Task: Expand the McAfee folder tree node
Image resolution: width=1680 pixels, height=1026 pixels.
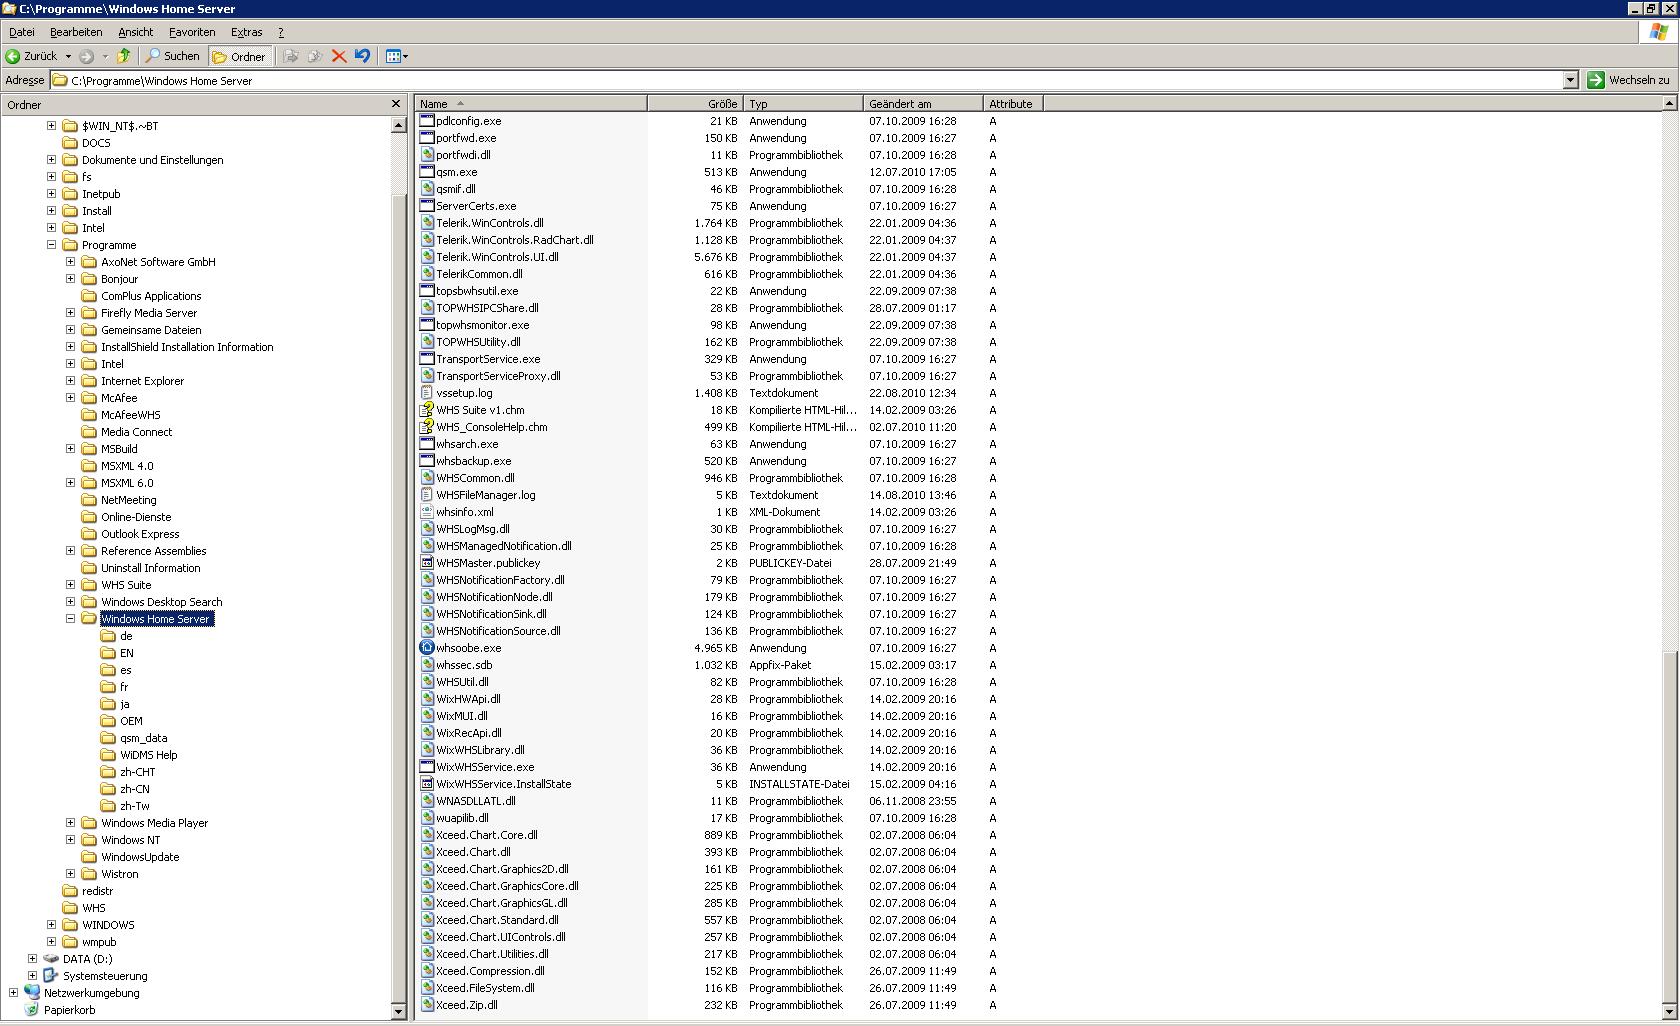Action: (70, 398)
